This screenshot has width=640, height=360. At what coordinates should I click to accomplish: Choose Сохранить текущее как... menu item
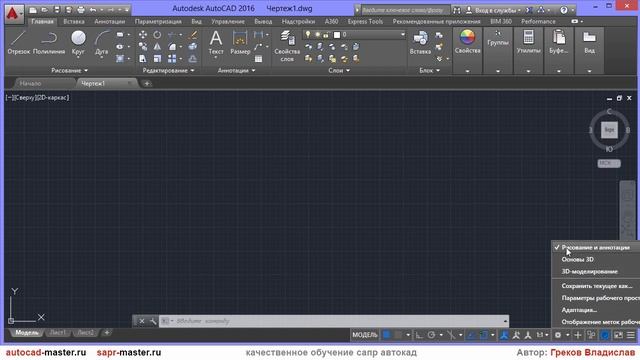click(x=596, y=286)
